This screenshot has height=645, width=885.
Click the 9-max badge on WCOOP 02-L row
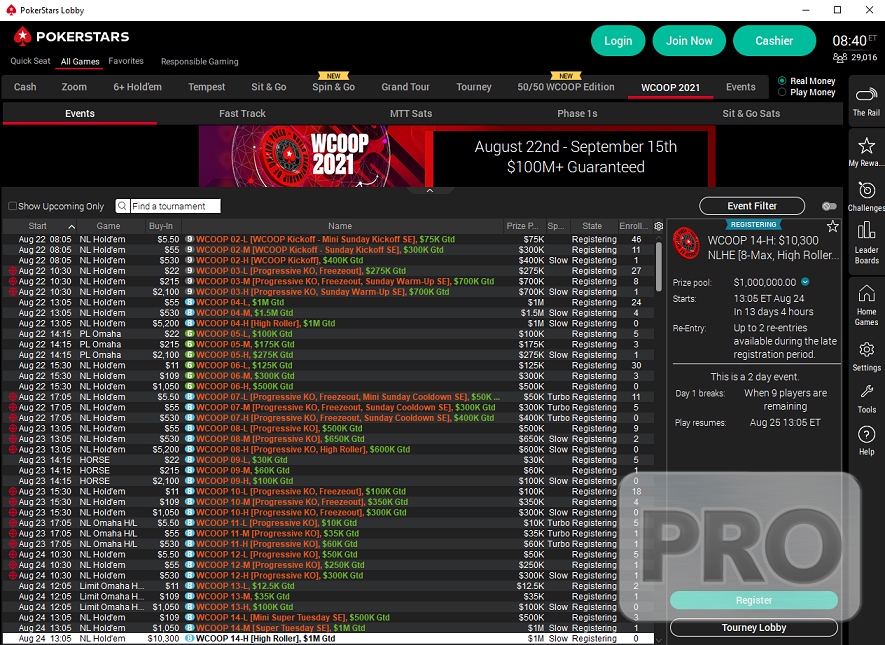click(190, 239)
